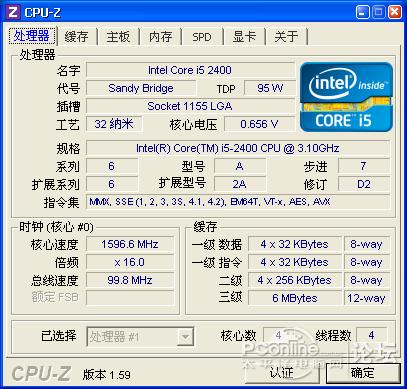This screenshot has width=407, height=389.
Task: Minimize the CPU-Z window
Action: (362, 13)
